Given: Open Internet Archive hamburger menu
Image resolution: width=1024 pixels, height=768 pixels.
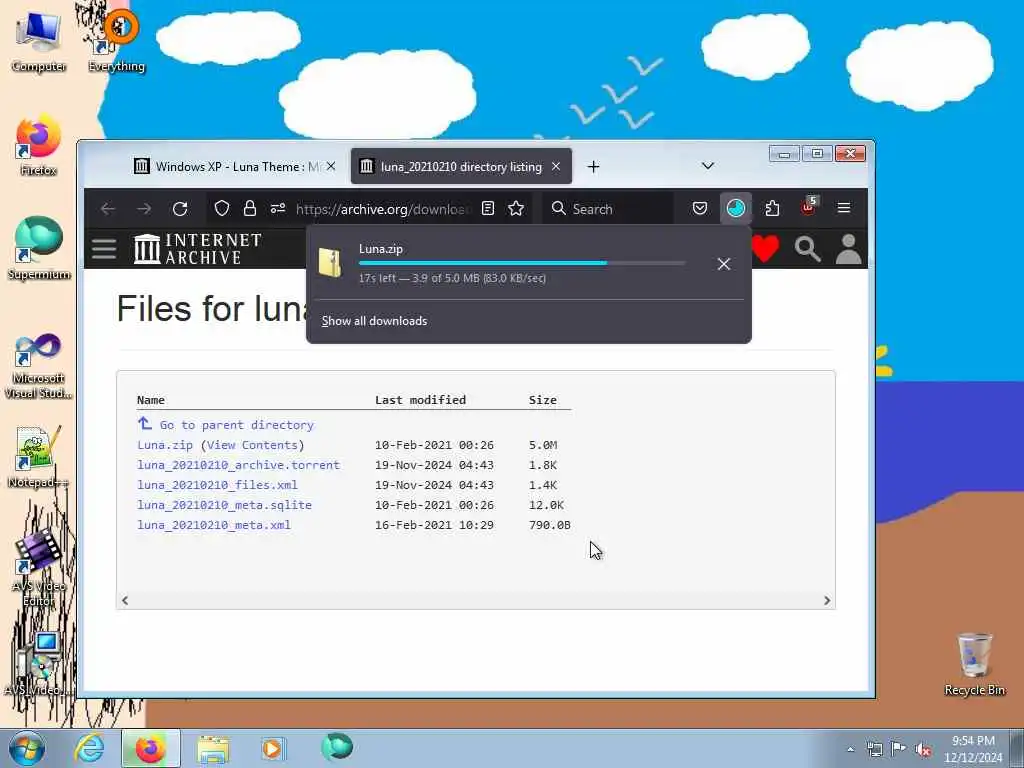Looking at the screenshot, I should point(104,249).
